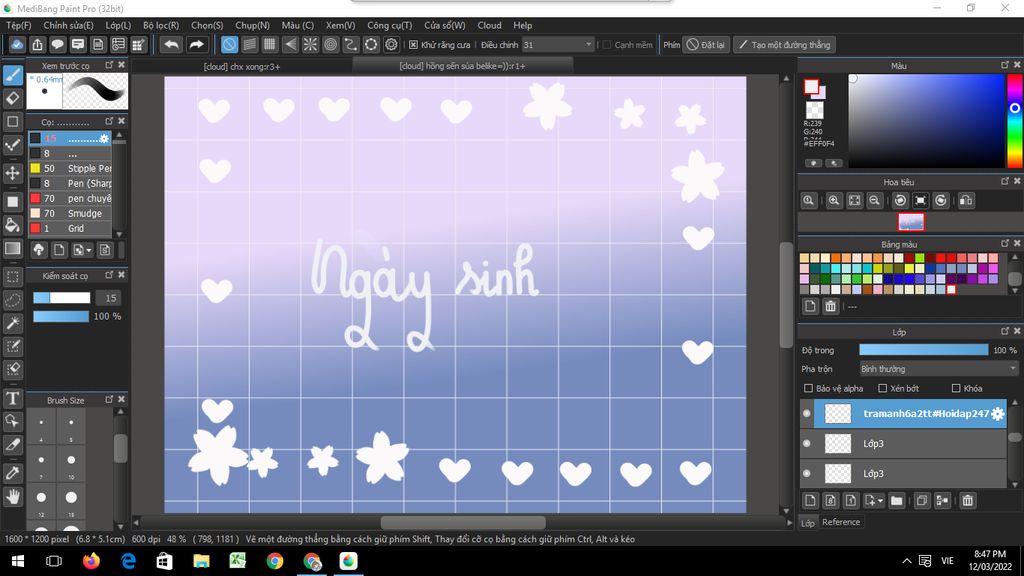Expand the add-layer dropdown arrow
This screenshot has height=576, width=1024.
click(880, 501)
